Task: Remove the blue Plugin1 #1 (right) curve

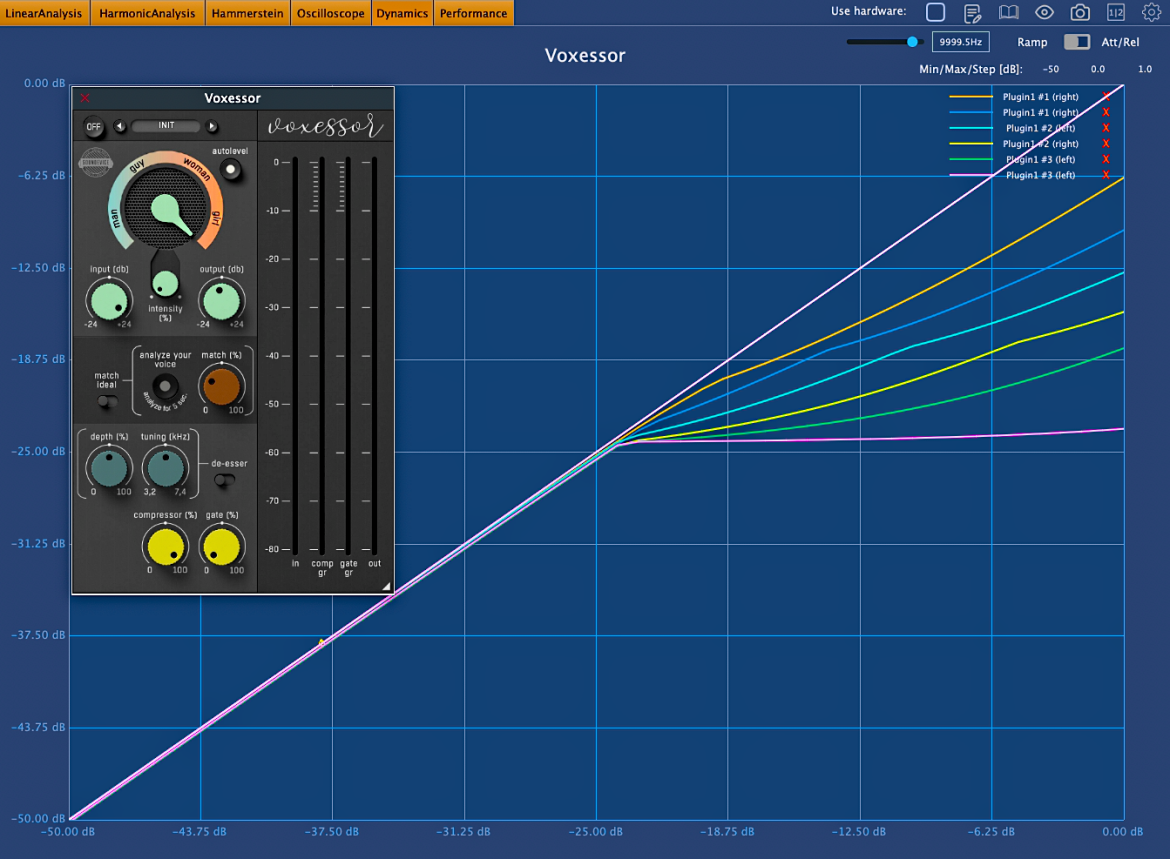Action: (x=1106, y=113)
